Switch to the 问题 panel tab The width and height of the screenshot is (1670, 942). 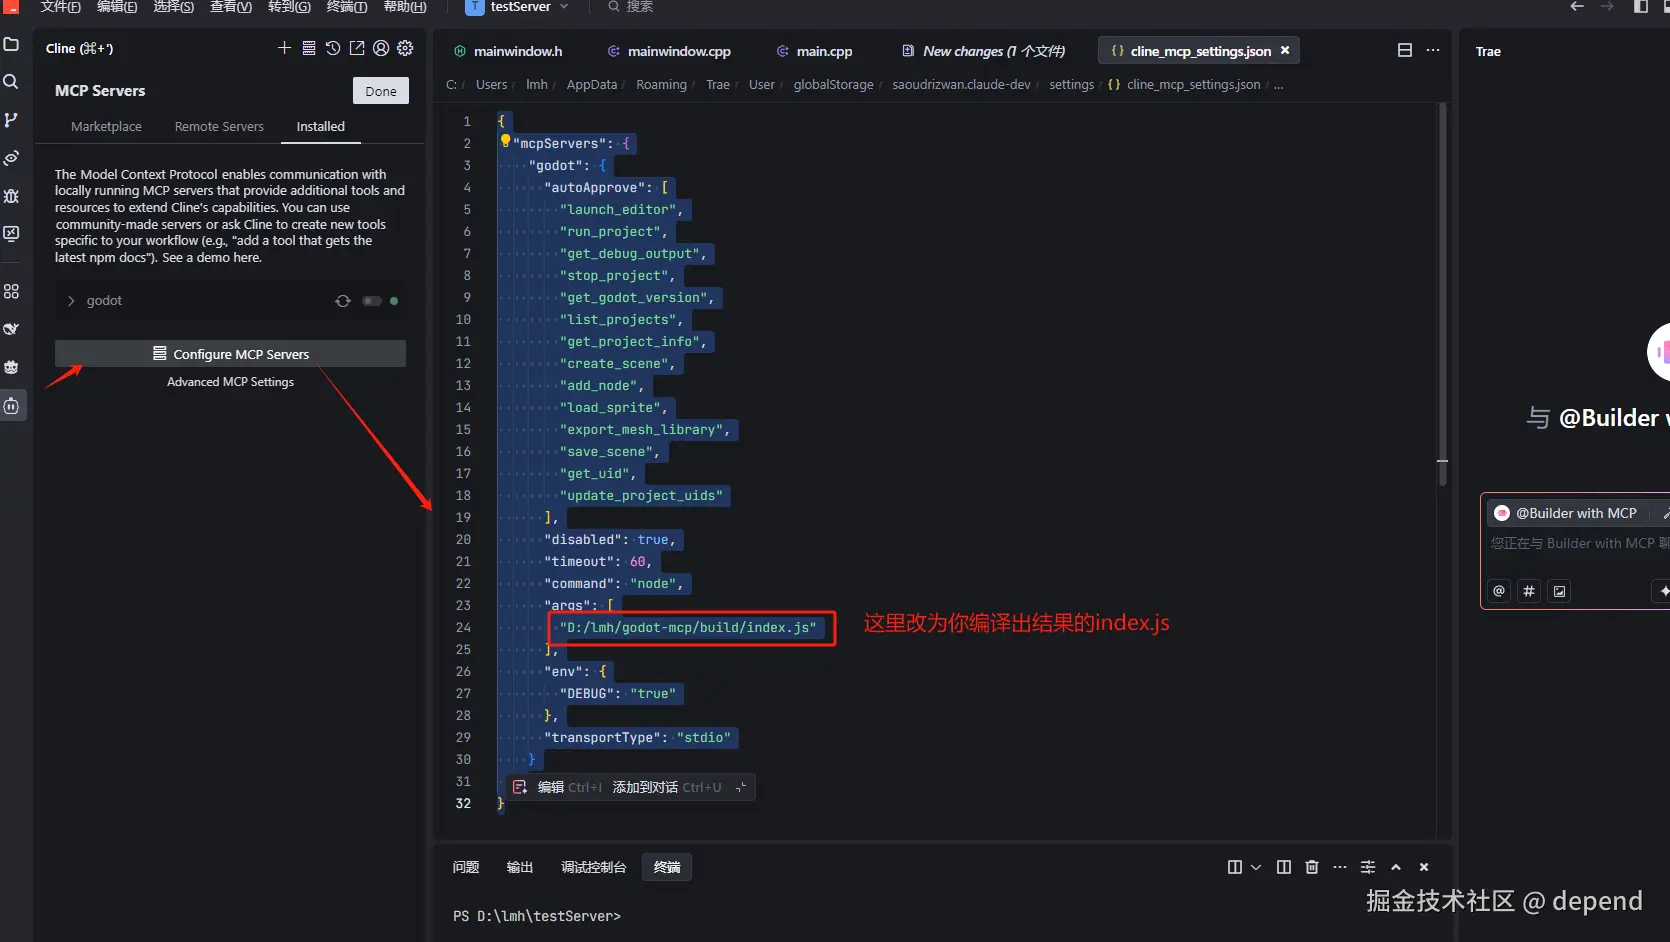coord(466,867)
